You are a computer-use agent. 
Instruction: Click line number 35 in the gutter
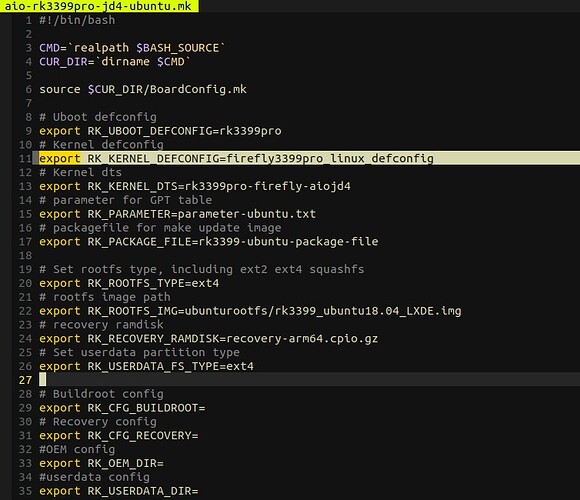[26, 491]
